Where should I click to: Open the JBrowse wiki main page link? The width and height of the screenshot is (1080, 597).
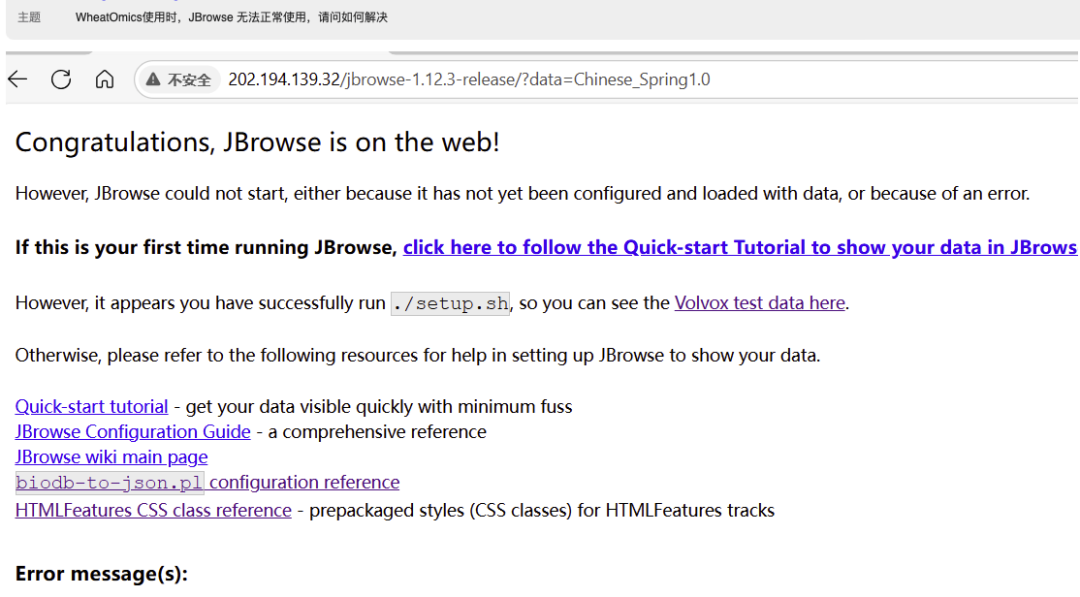click(112, 457)
